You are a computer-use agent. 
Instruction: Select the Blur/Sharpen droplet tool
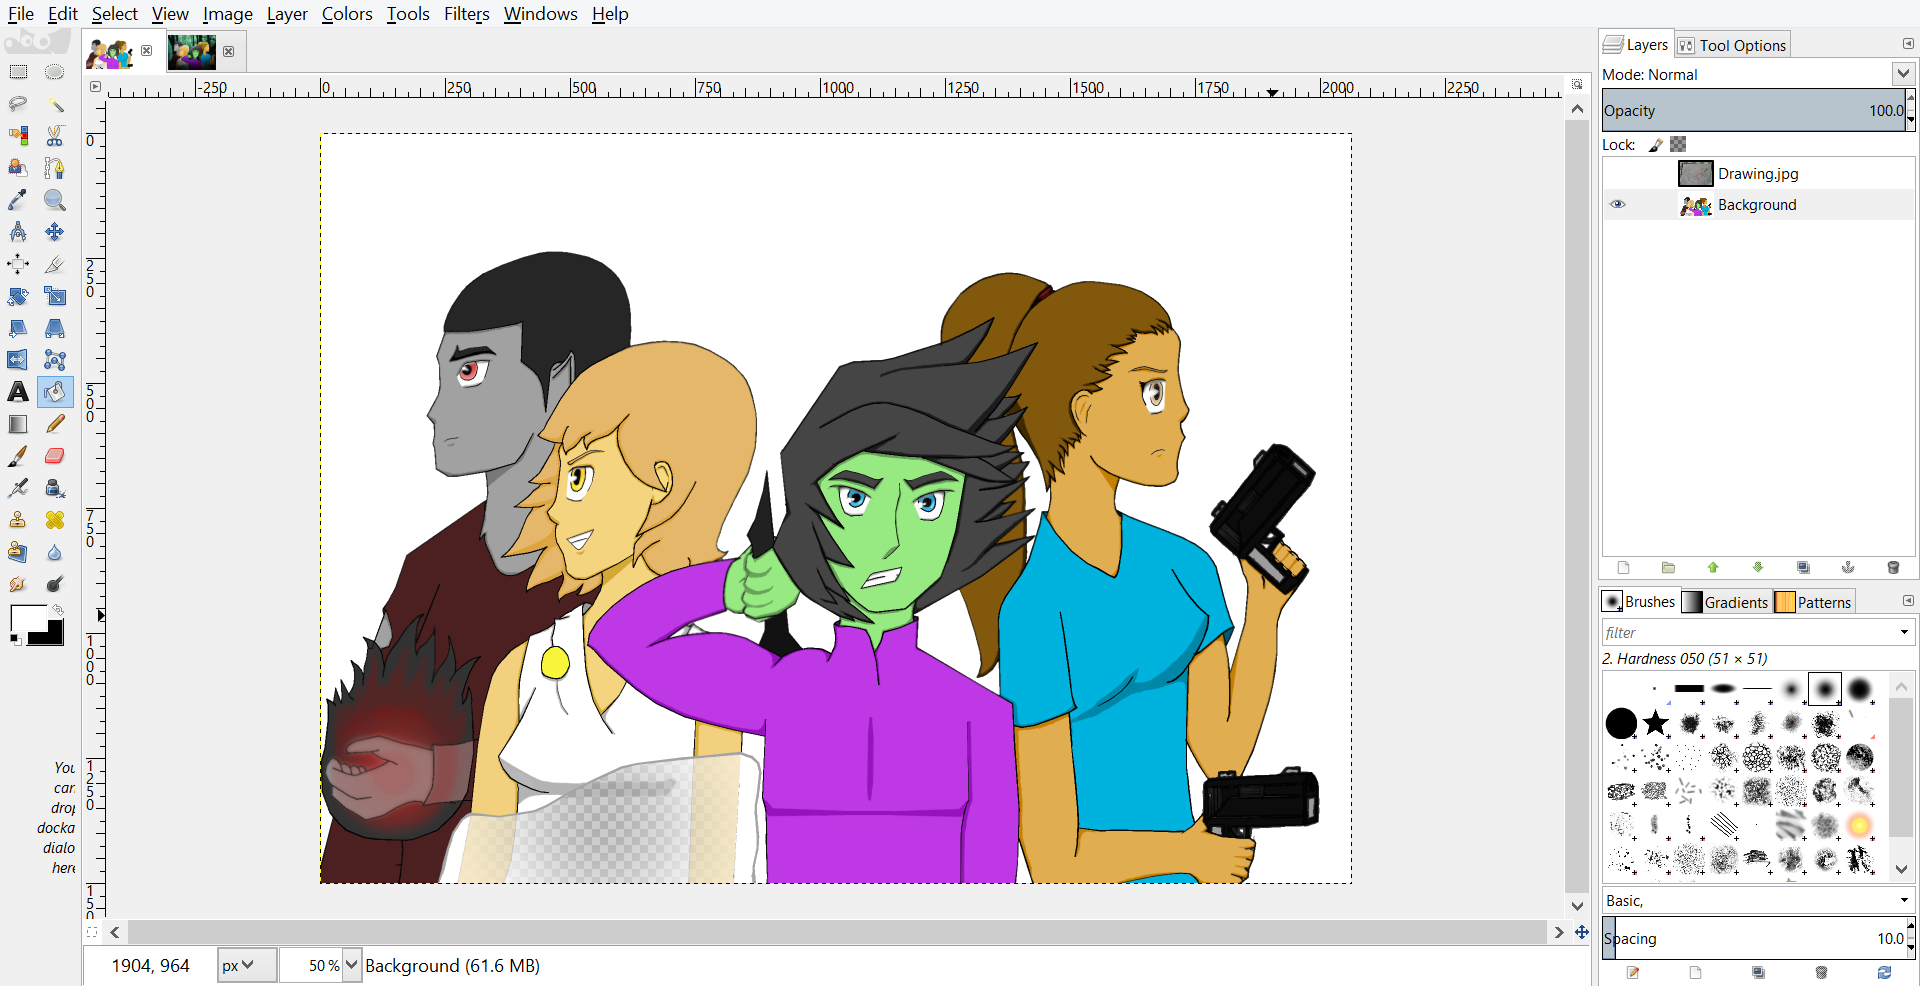coord(54,552)
